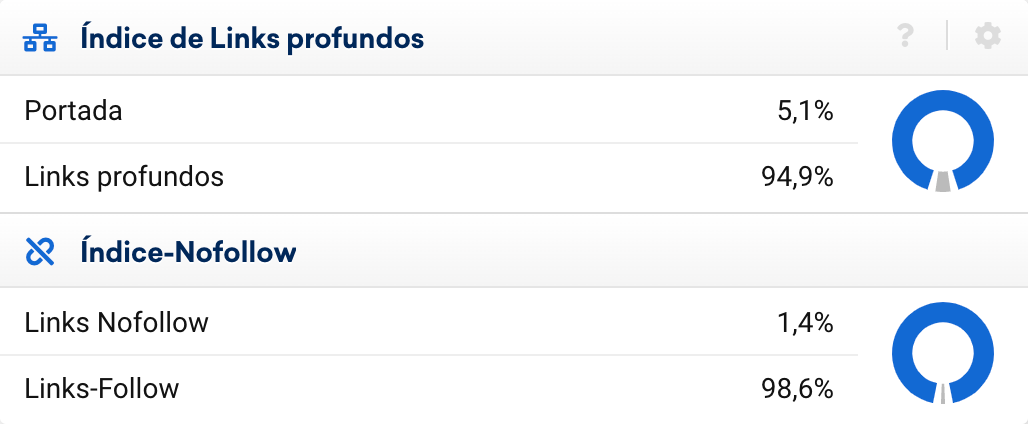Click the 1,4% Nofollow value
The height and width of the screenshot is (424, 1028).
pos(805,323)
